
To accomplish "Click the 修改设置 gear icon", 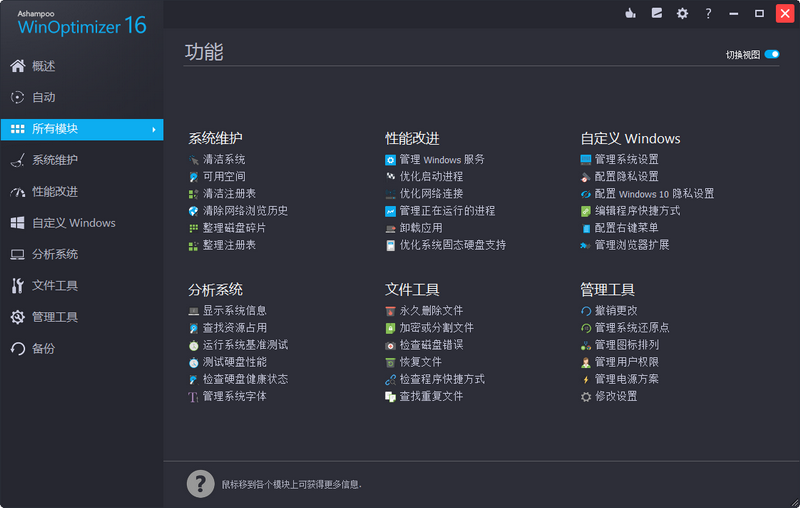I will (586, 396).
